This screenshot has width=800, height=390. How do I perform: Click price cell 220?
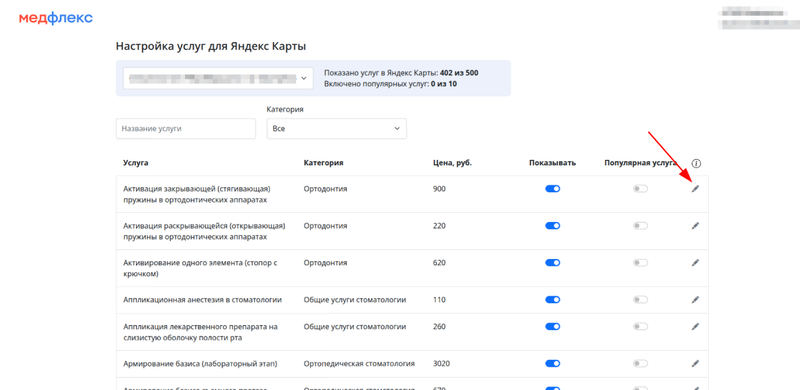(x=439, y=226)
